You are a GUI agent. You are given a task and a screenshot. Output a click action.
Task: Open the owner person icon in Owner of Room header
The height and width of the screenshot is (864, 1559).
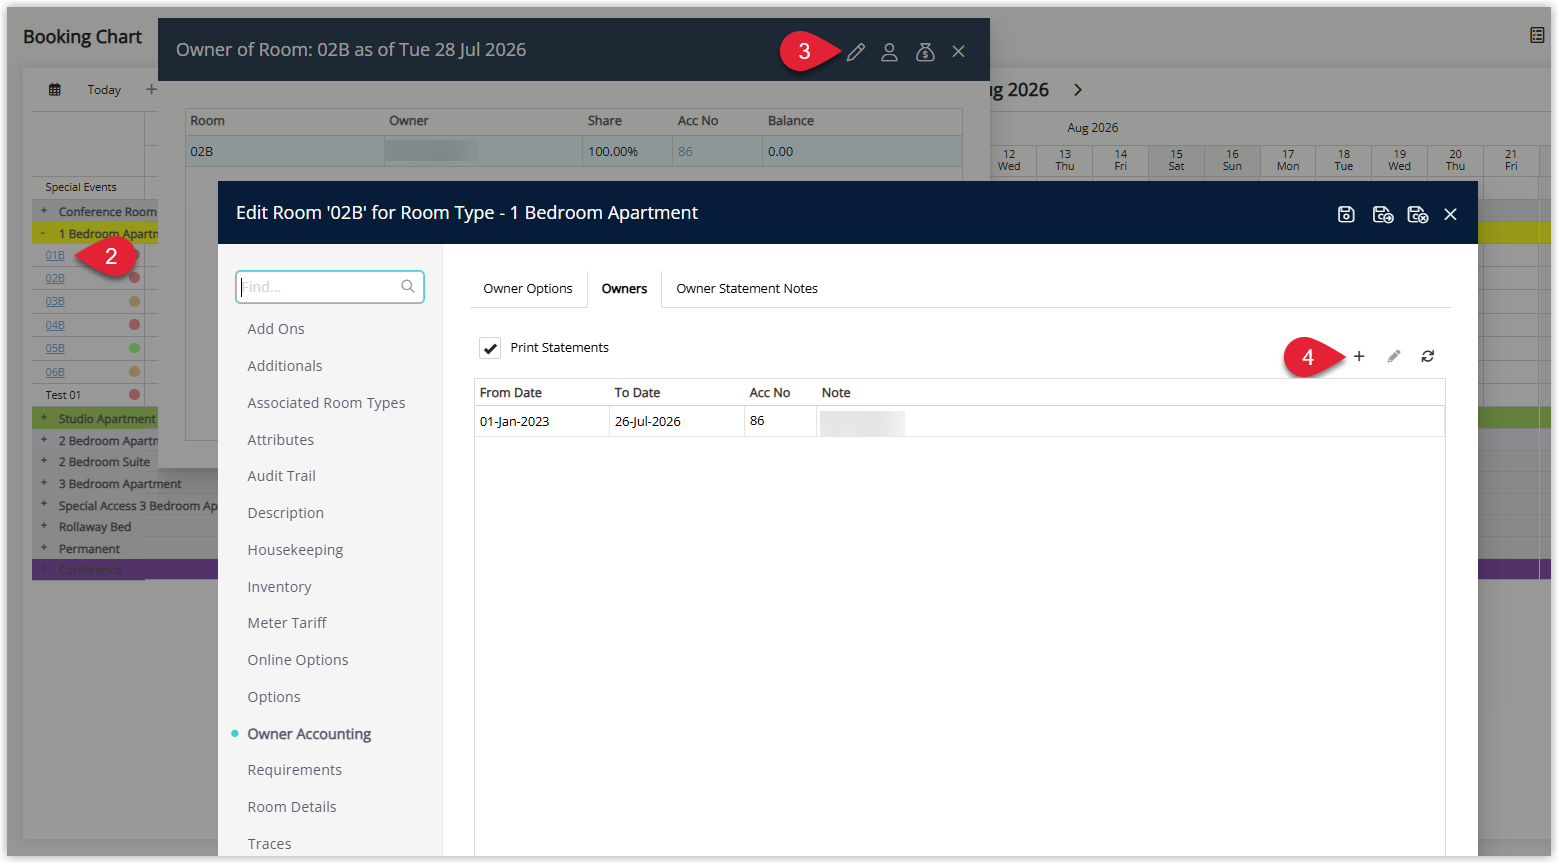click(889, 52)
